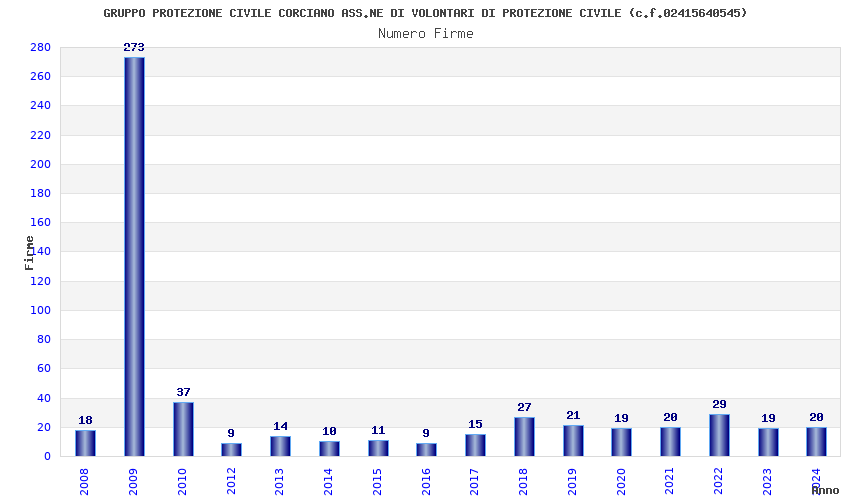Click the x-axis year 2018
The height and width of the screenshot is (500, 850).
tap(523, 482)
